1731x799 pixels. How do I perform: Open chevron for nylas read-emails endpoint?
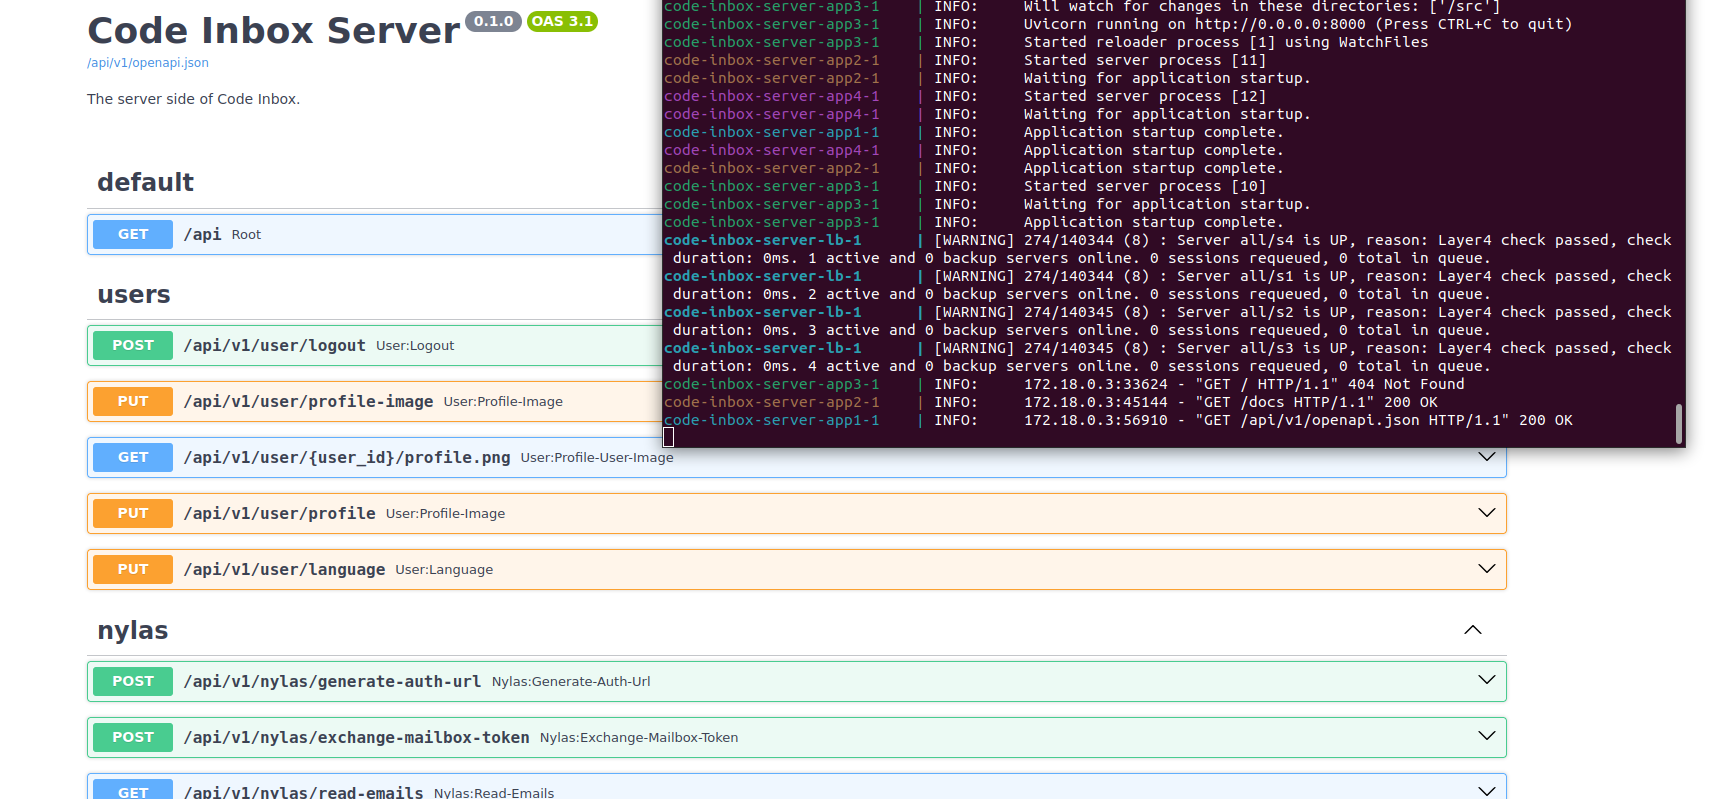point(1487,791)
